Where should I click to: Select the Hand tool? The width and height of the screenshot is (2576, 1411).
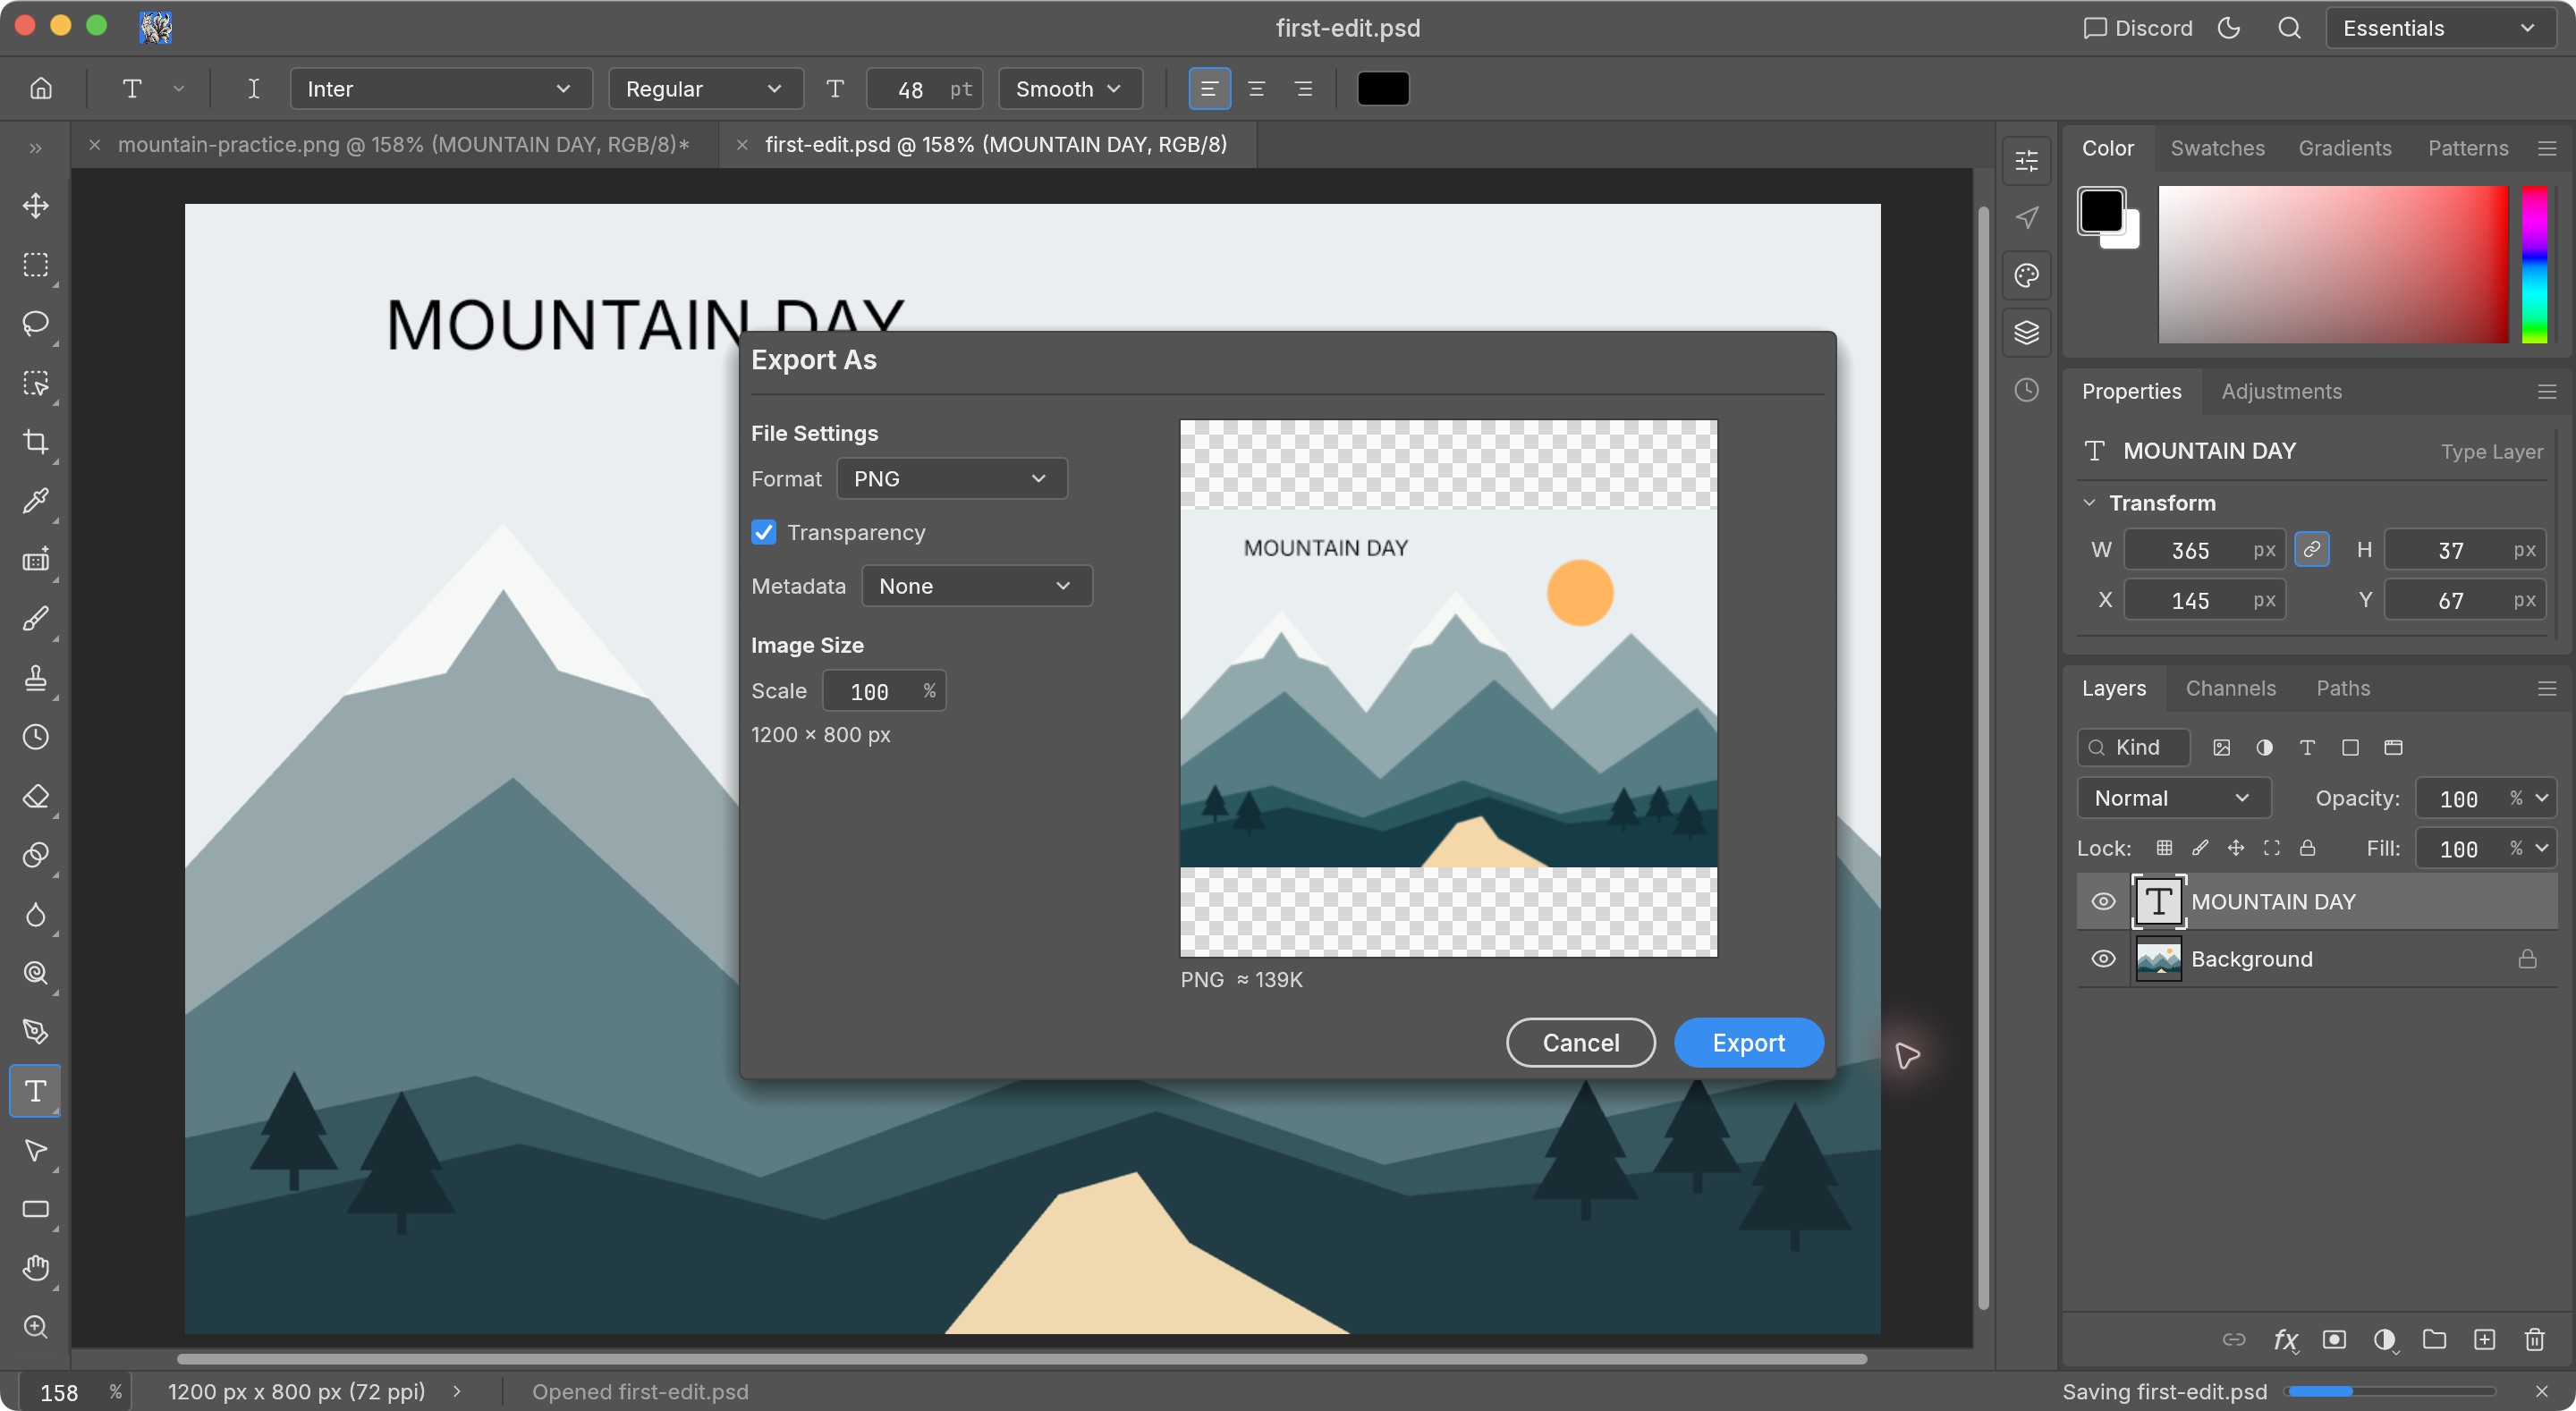[x=36, y=1268]
